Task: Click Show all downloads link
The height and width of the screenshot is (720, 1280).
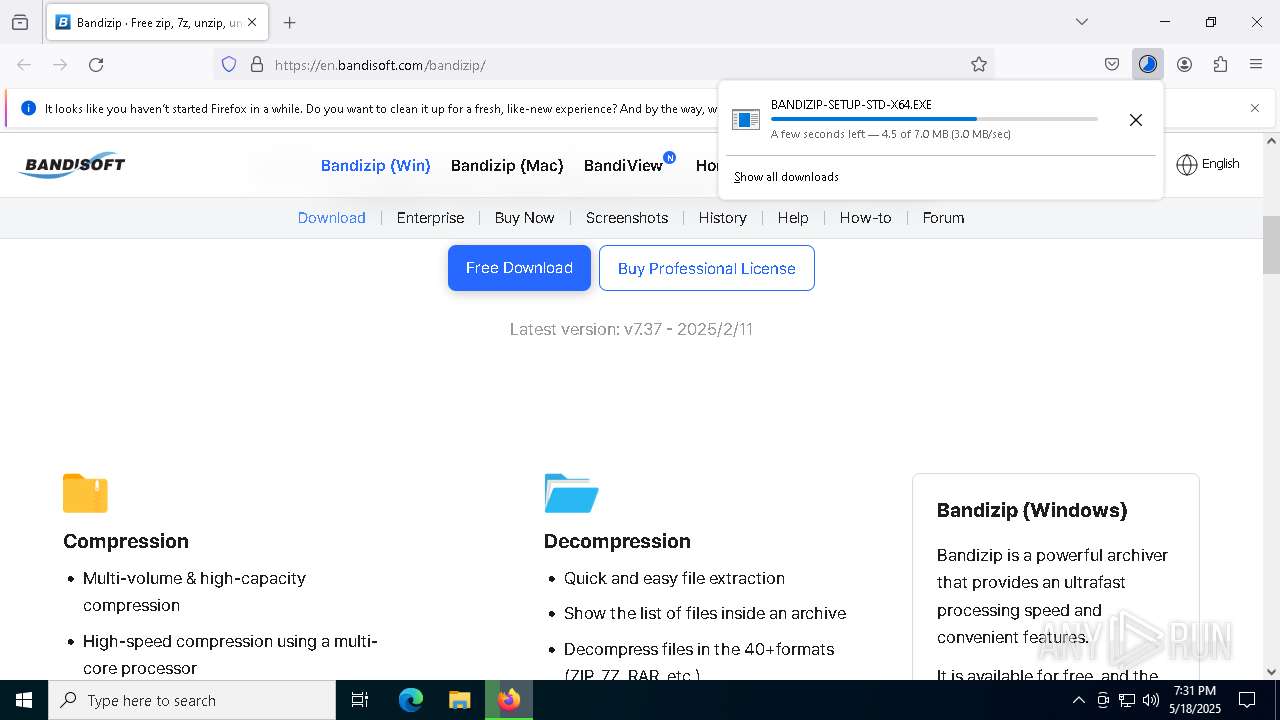Action: (x=786, y=177)
